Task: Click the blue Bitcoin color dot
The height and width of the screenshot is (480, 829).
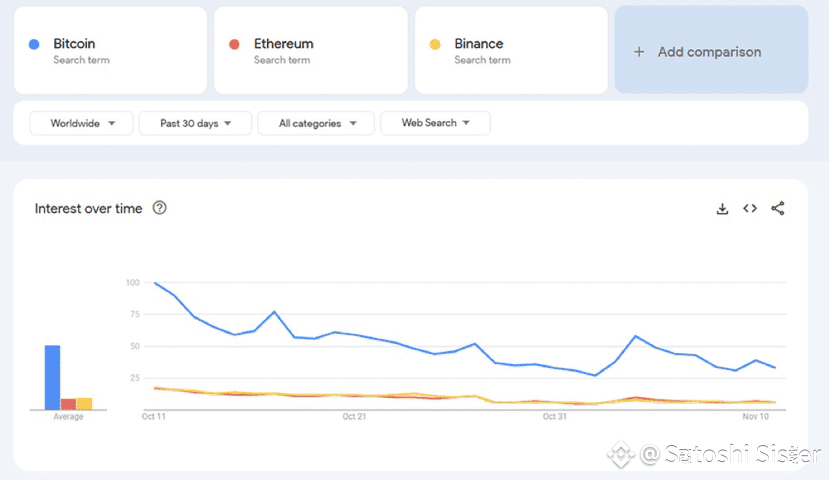Action: click(x=34, y=45)
